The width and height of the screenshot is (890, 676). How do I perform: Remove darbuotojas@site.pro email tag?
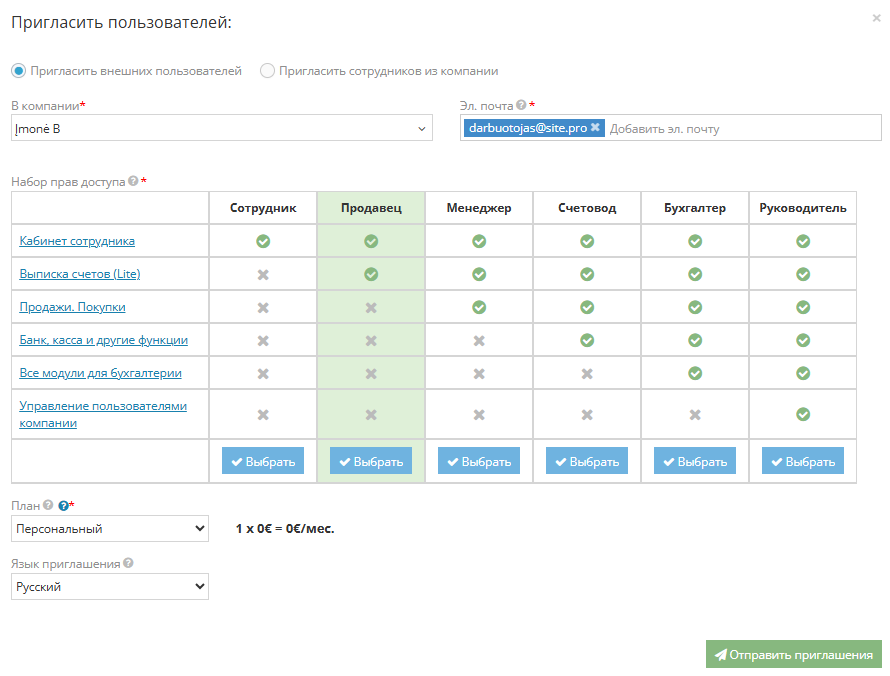[x=595, y=128]
